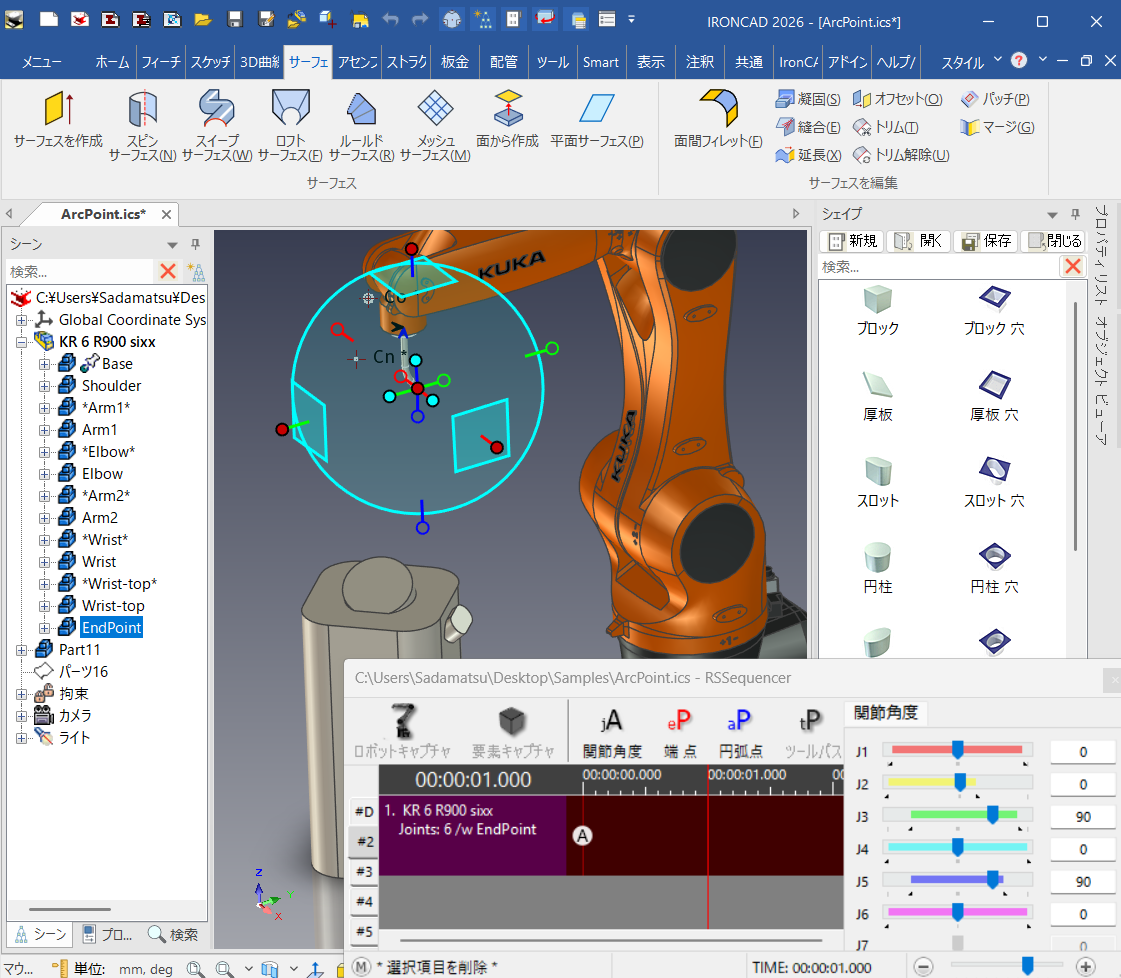Click the トリム (Trim) command

pyautogui.click(x=886, y=127)
